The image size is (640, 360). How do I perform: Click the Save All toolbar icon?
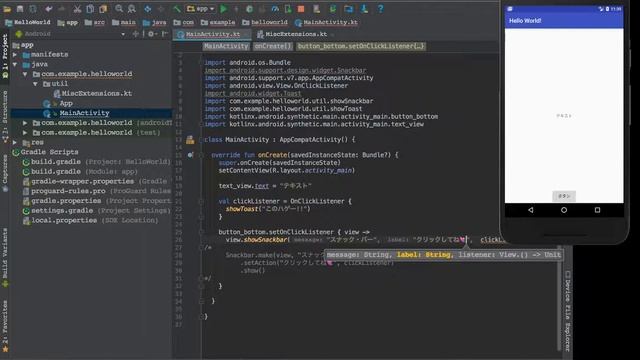pyautogui.click(x=20, y=9)
